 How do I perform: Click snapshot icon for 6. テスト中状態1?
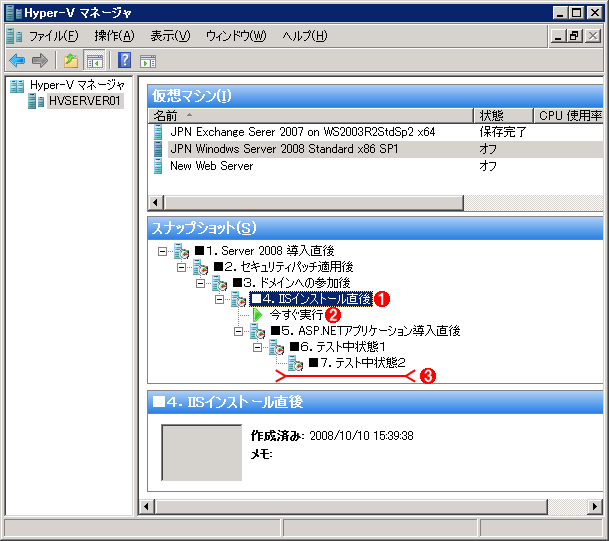[x=277, y=347]
